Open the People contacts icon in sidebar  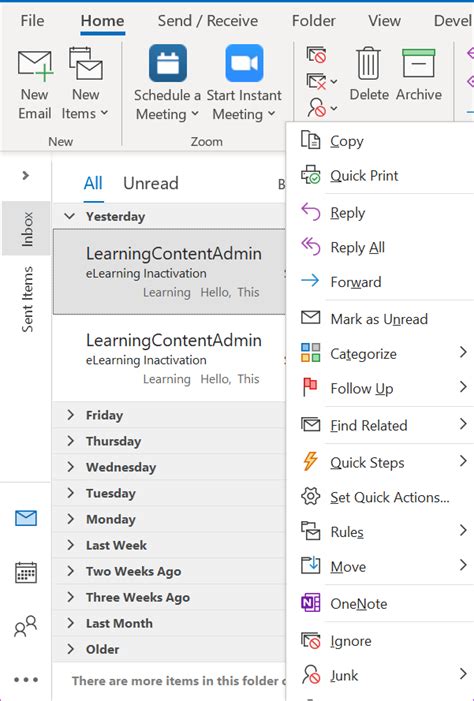(26, 626)
